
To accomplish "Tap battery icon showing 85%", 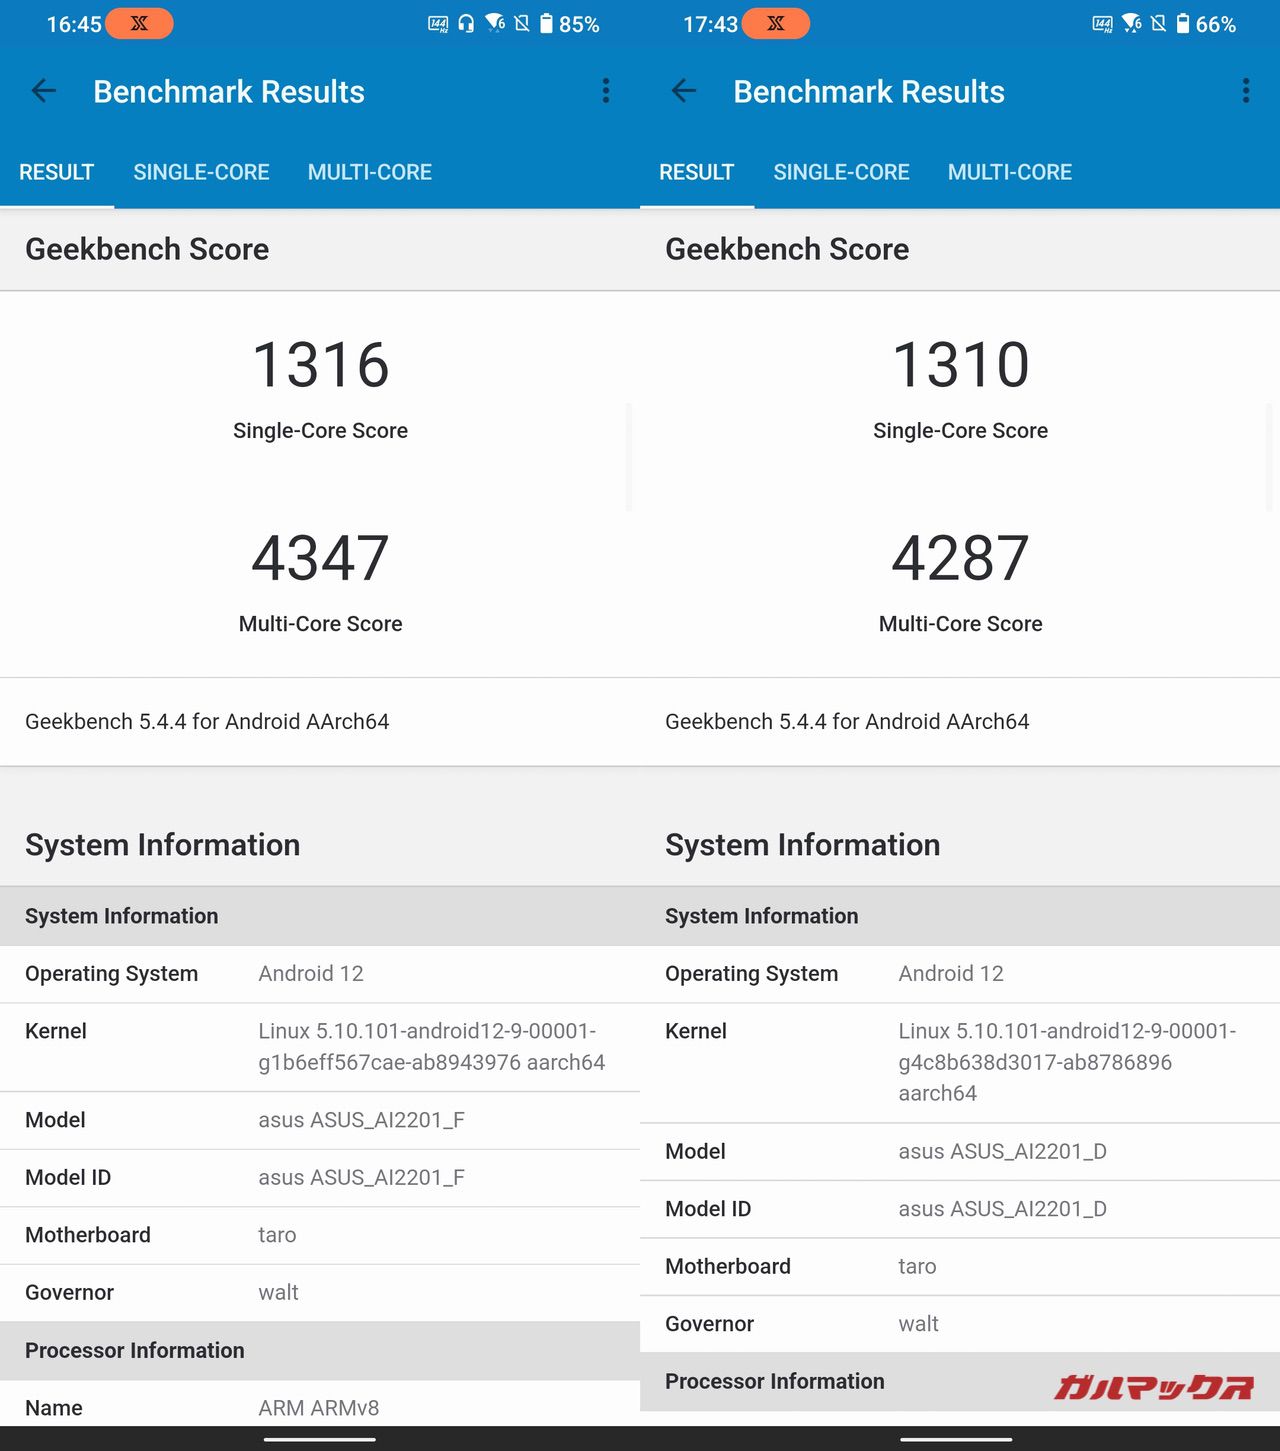I will (x=546, y=24).
